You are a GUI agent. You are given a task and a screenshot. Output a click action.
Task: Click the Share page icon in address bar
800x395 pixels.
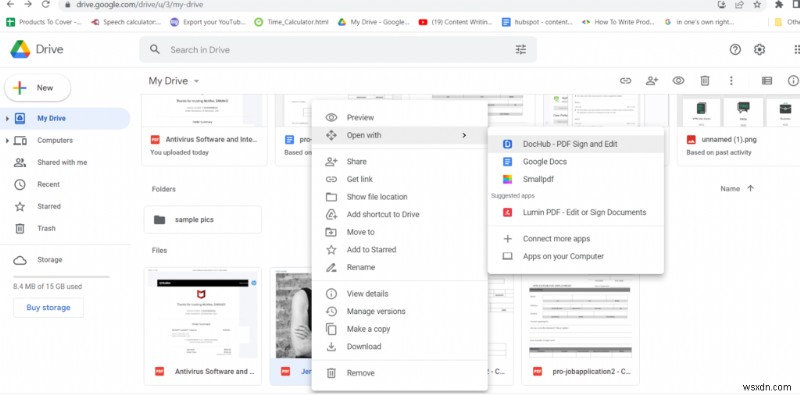click(x=739, y=4)
